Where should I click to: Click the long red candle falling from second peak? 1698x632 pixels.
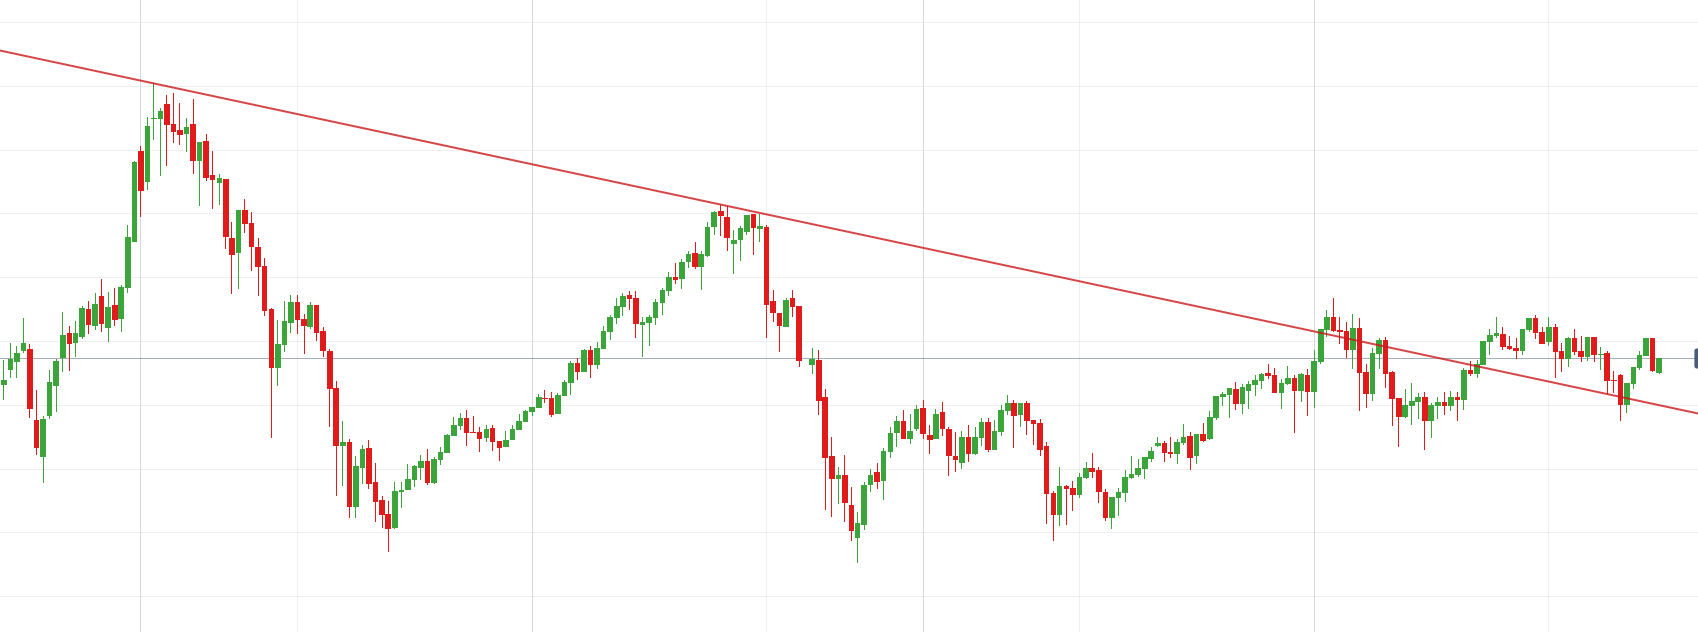[x=767, y=265]
